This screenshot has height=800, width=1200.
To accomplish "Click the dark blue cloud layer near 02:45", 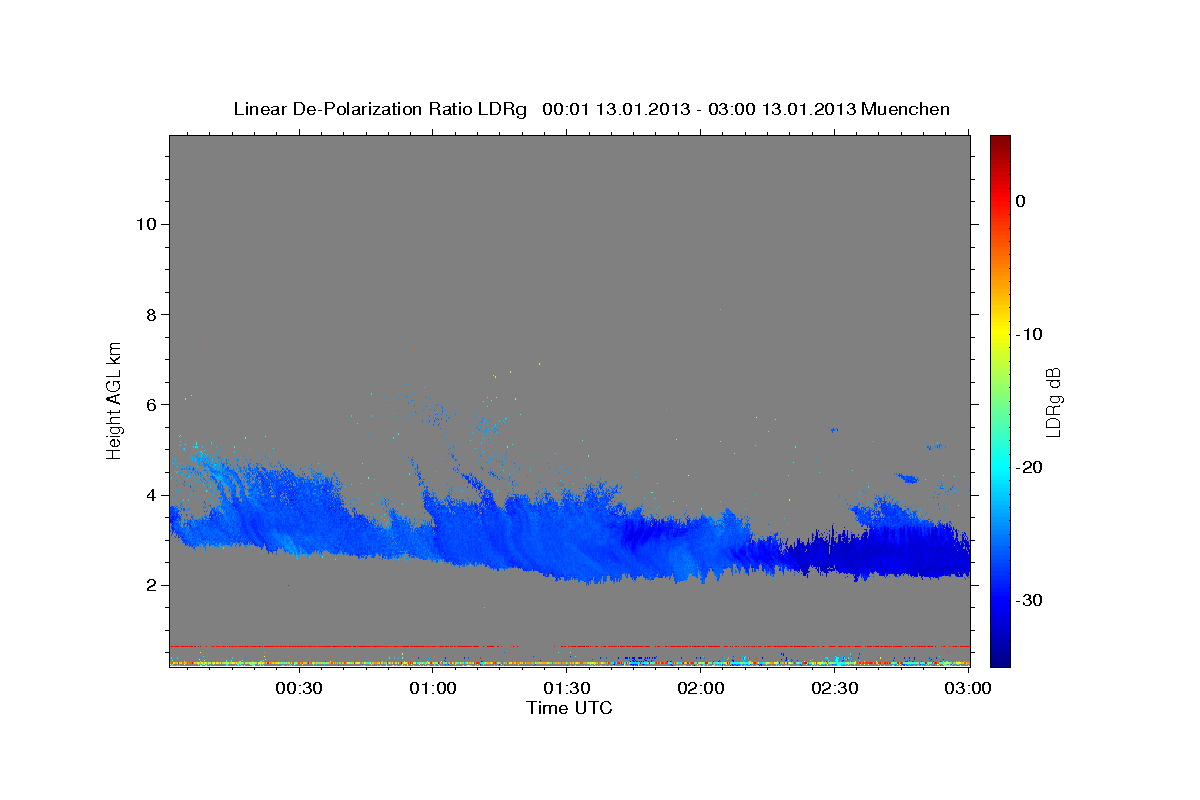I will [x=885, y=553].
